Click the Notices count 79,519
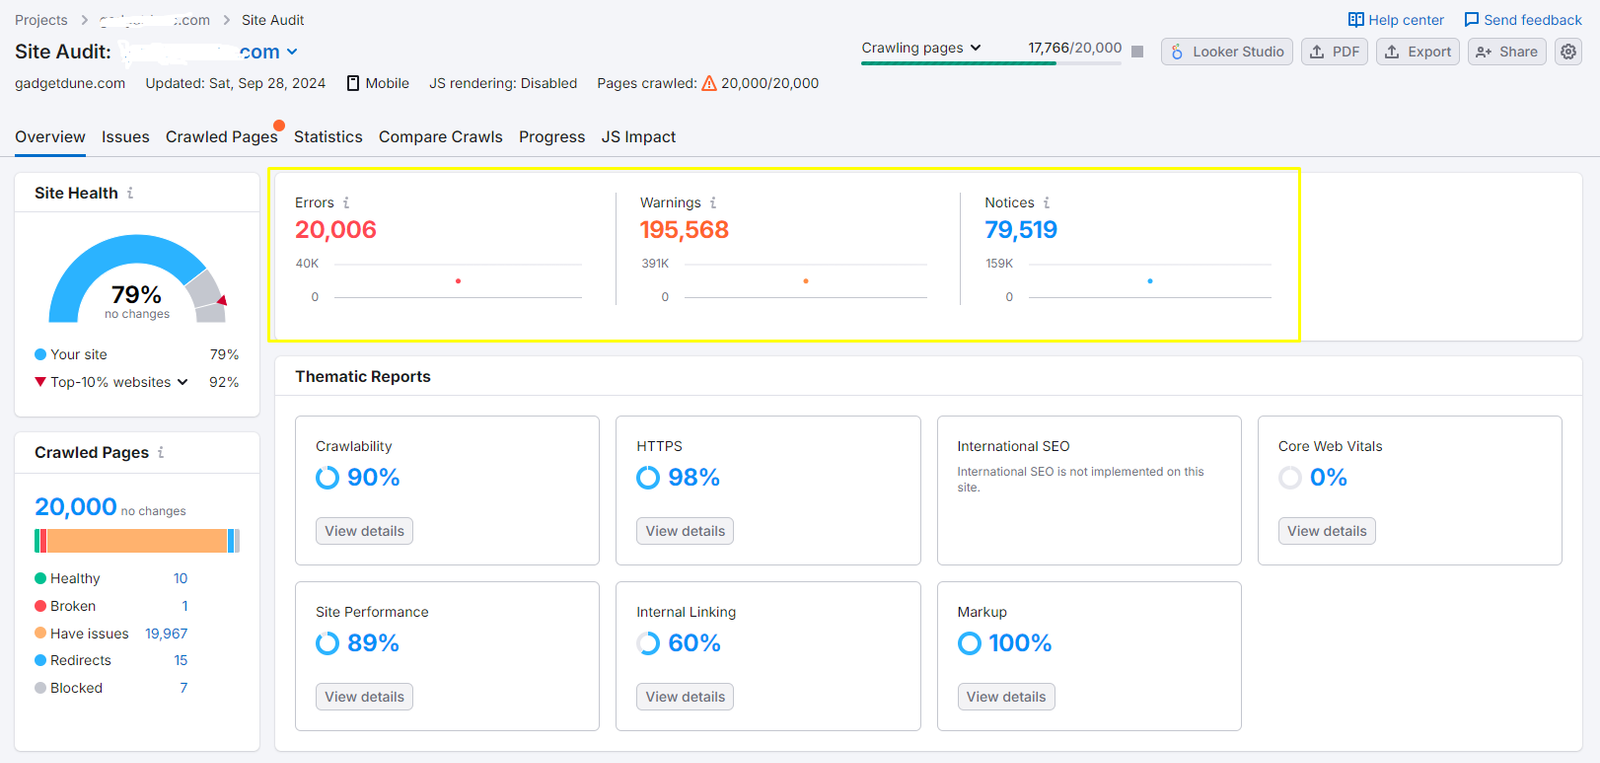 pos(1021,230)
